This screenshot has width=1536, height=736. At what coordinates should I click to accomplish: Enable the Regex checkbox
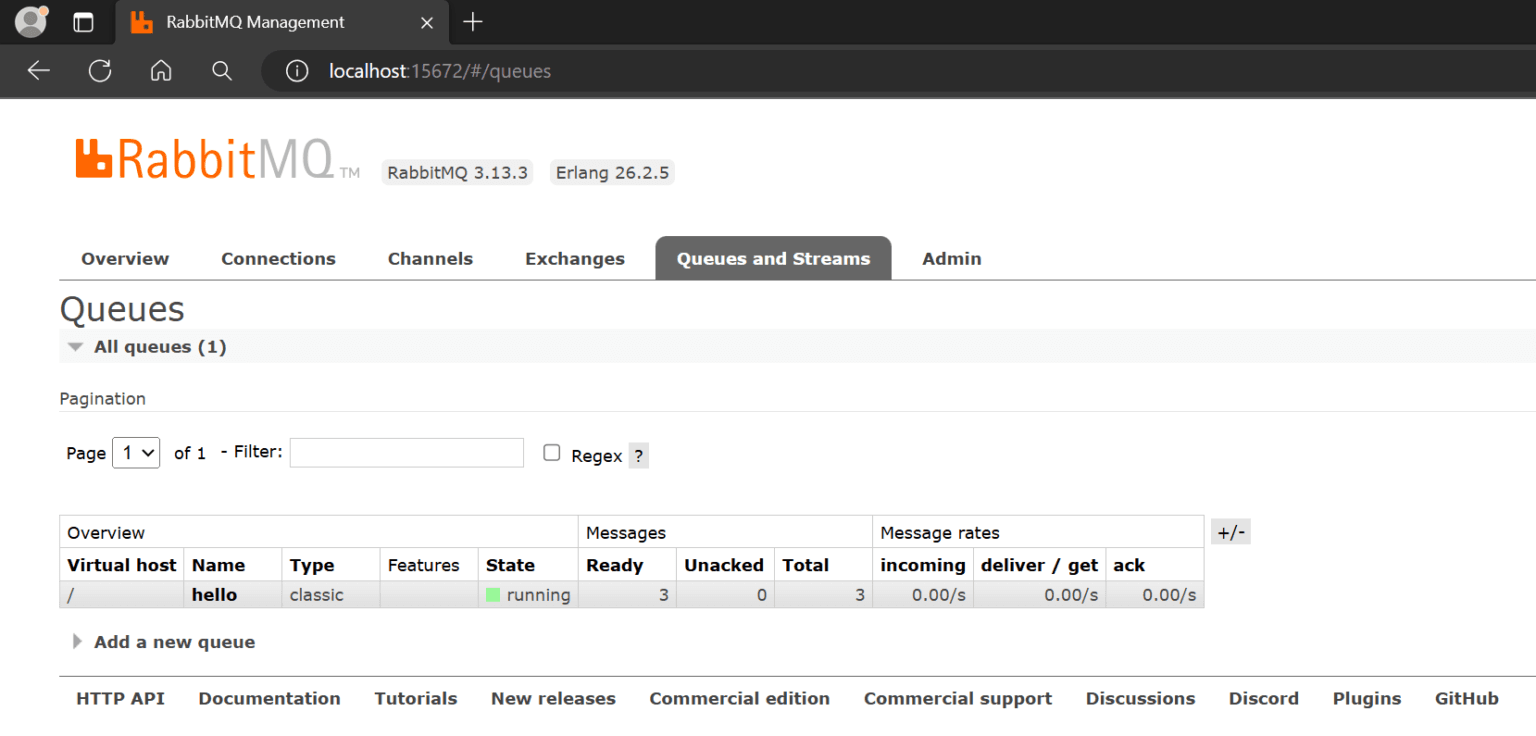pos(551,452)
